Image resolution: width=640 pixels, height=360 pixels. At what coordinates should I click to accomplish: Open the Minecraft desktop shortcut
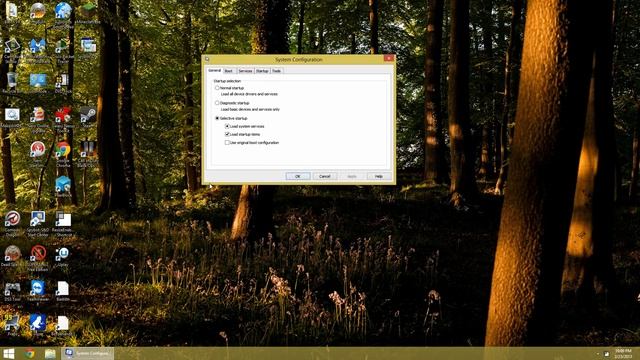pos(88,13)
